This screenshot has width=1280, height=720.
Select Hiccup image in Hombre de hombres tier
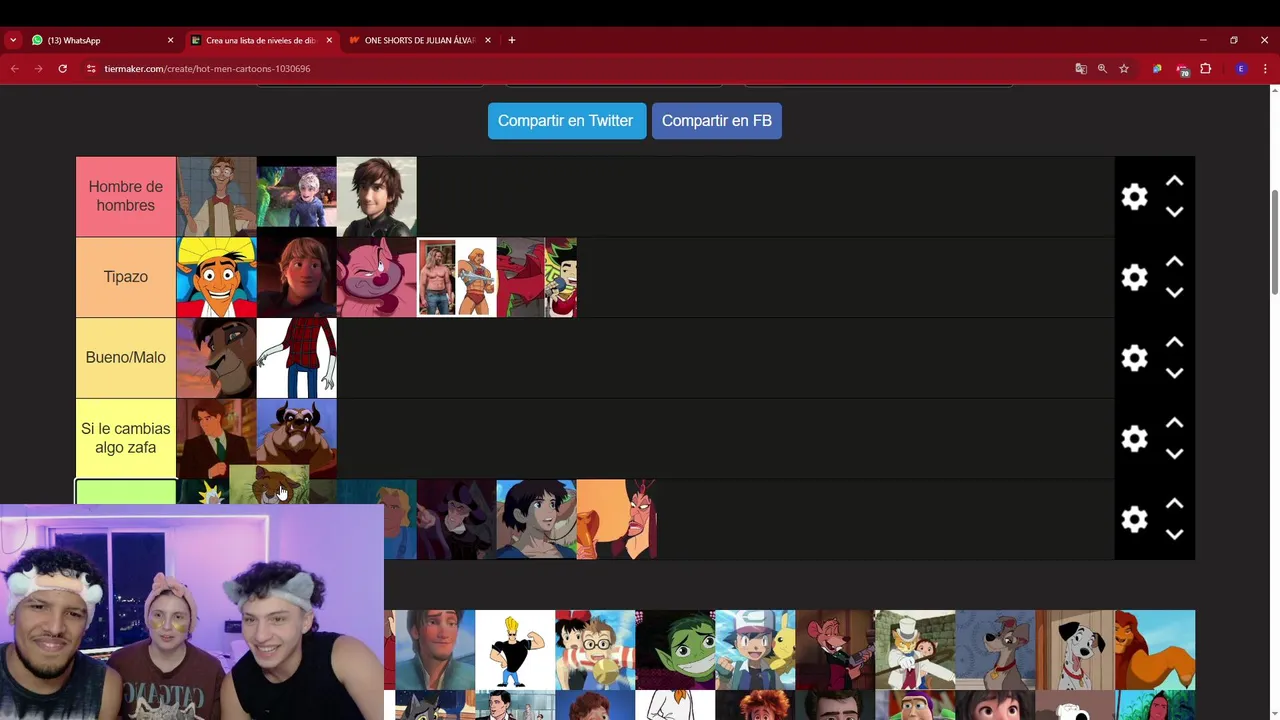(x=377, y=196)
